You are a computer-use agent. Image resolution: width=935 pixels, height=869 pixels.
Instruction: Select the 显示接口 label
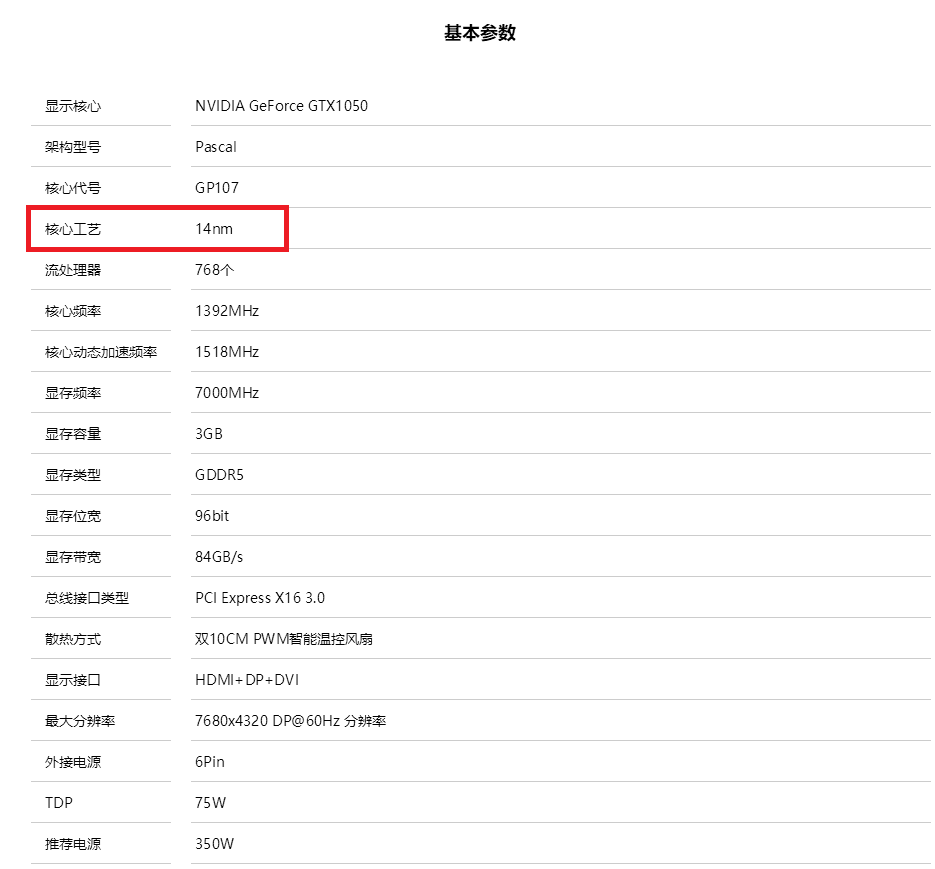tap(73, 681)
